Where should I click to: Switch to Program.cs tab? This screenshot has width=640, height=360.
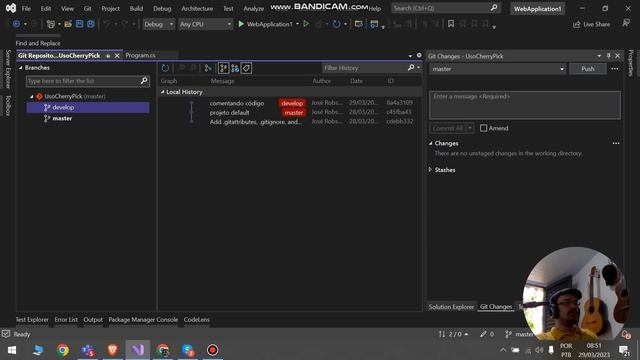point(140,55)
